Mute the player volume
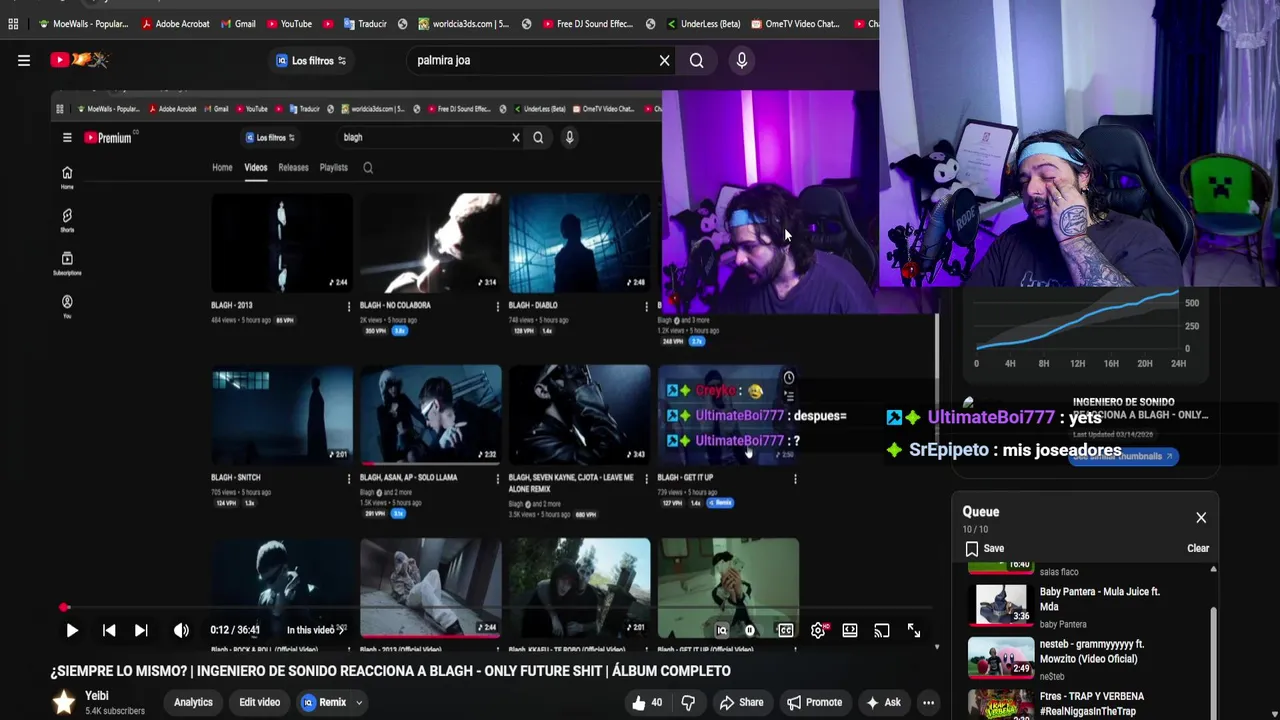 181,630
